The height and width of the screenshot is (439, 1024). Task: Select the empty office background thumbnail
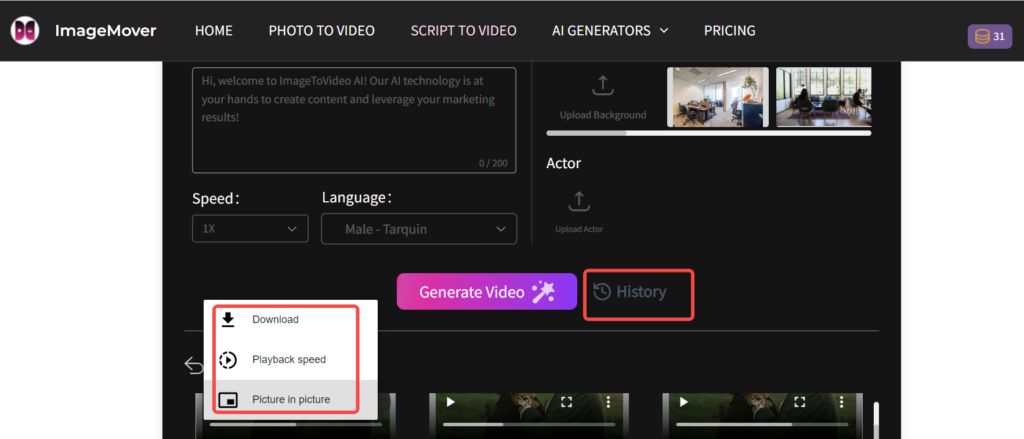pyautogui.click(x=718, y=97)
